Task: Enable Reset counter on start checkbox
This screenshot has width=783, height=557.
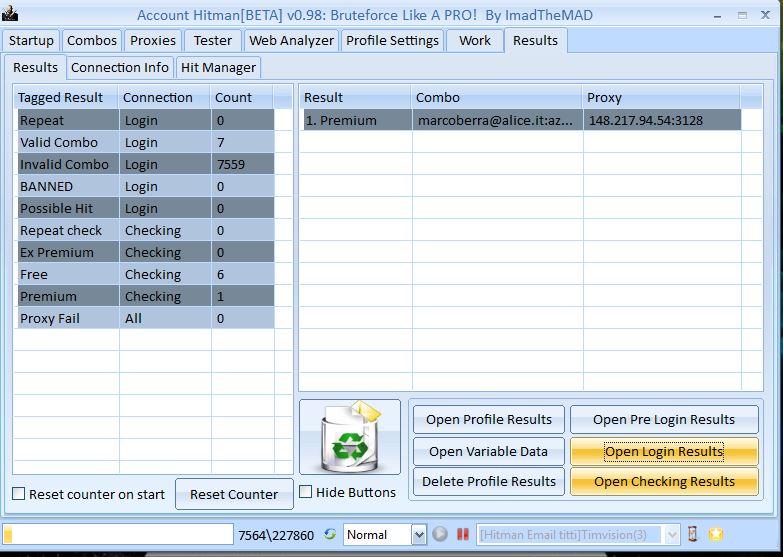Action: coord(18,494)
